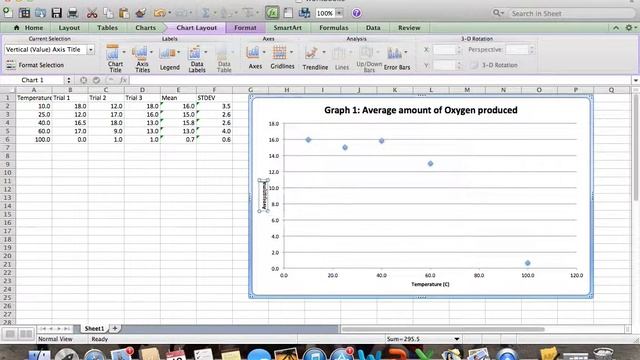
Task: Toggle the Formula Builder fx toolbar icon
Action: 272,13
